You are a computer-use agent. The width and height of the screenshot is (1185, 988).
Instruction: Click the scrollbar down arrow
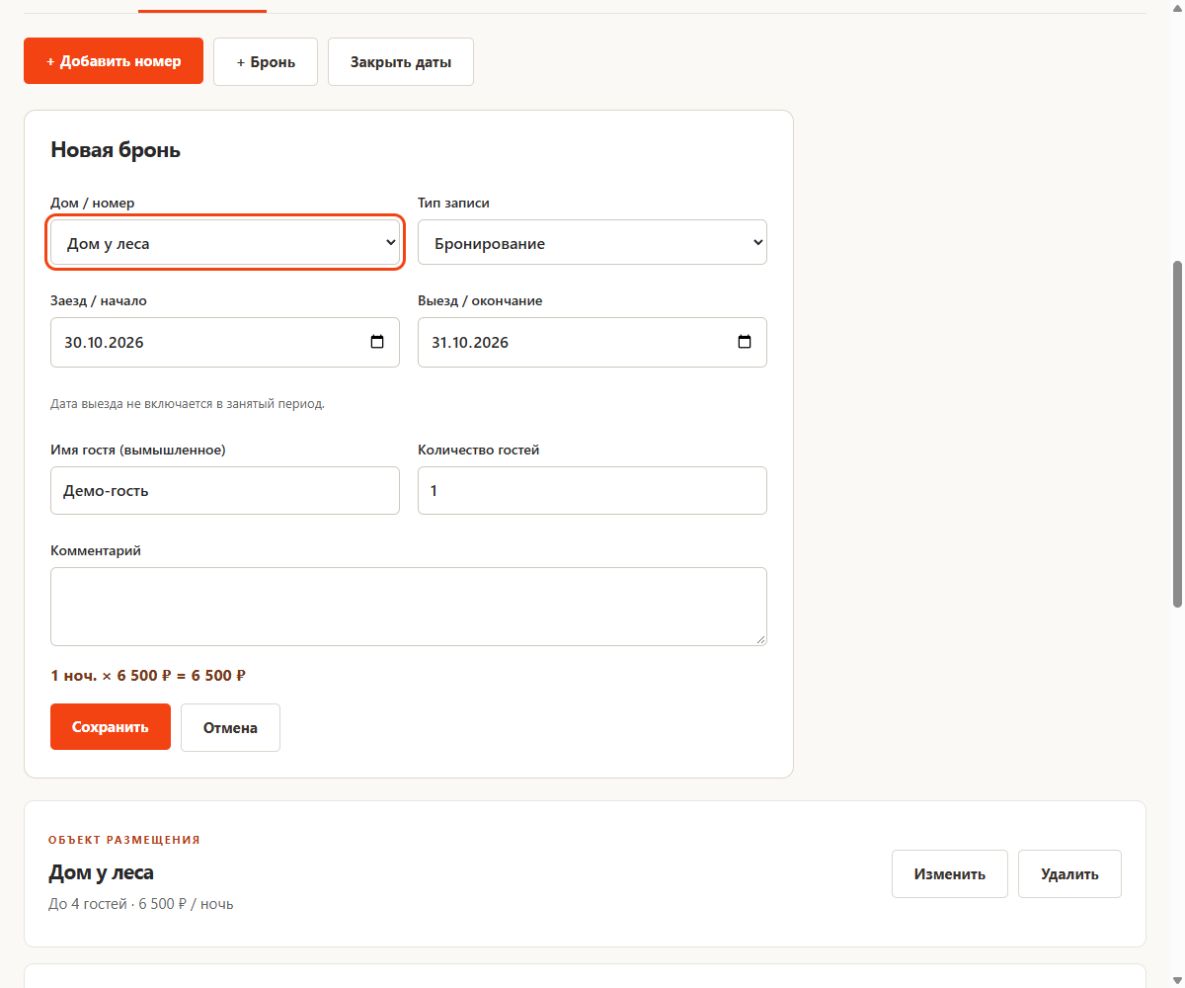1177,980
